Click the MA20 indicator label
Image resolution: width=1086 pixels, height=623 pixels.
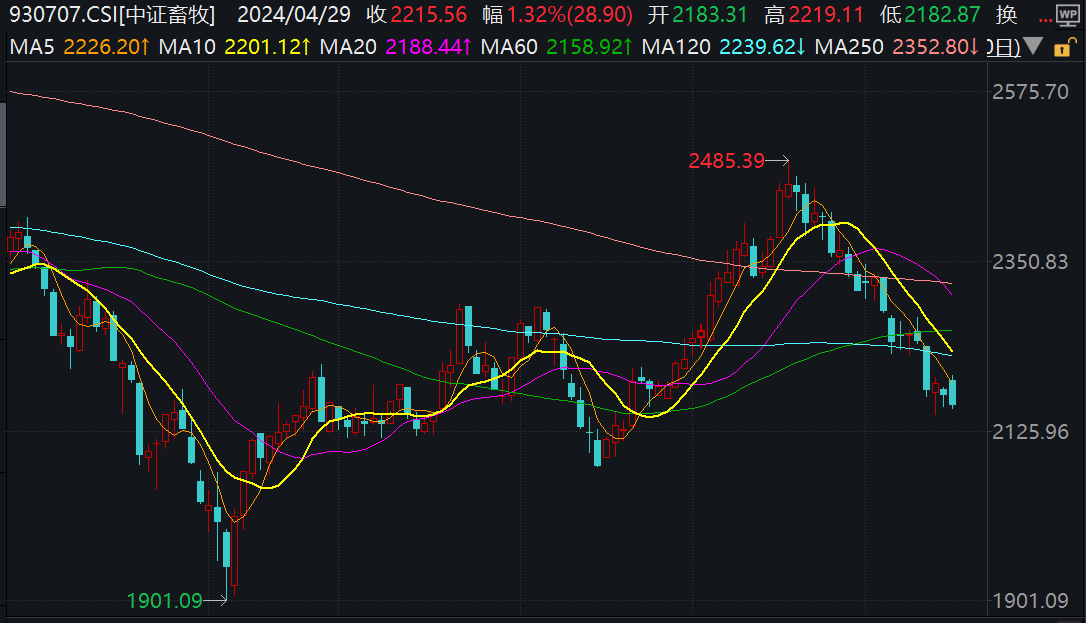point(348,47)
